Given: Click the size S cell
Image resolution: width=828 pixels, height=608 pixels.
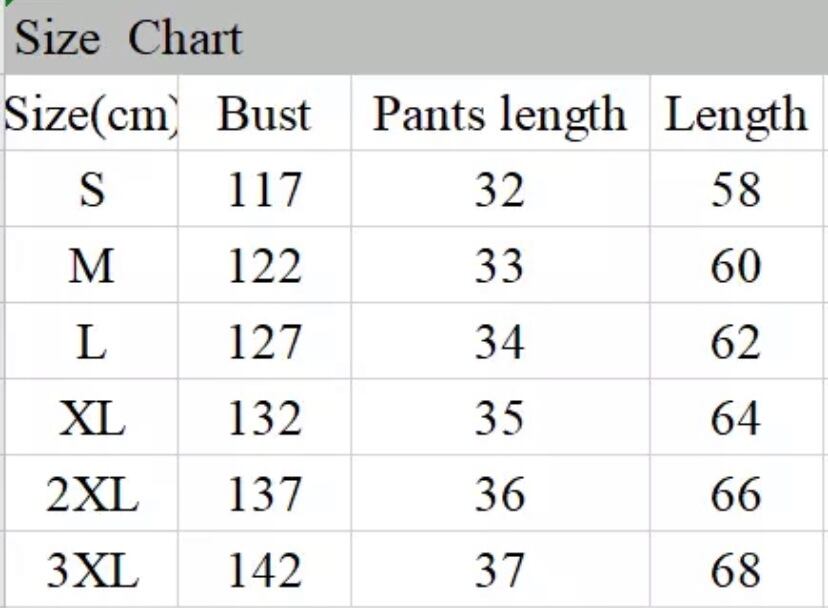Looking at the screenshot, I should point(90,190).
